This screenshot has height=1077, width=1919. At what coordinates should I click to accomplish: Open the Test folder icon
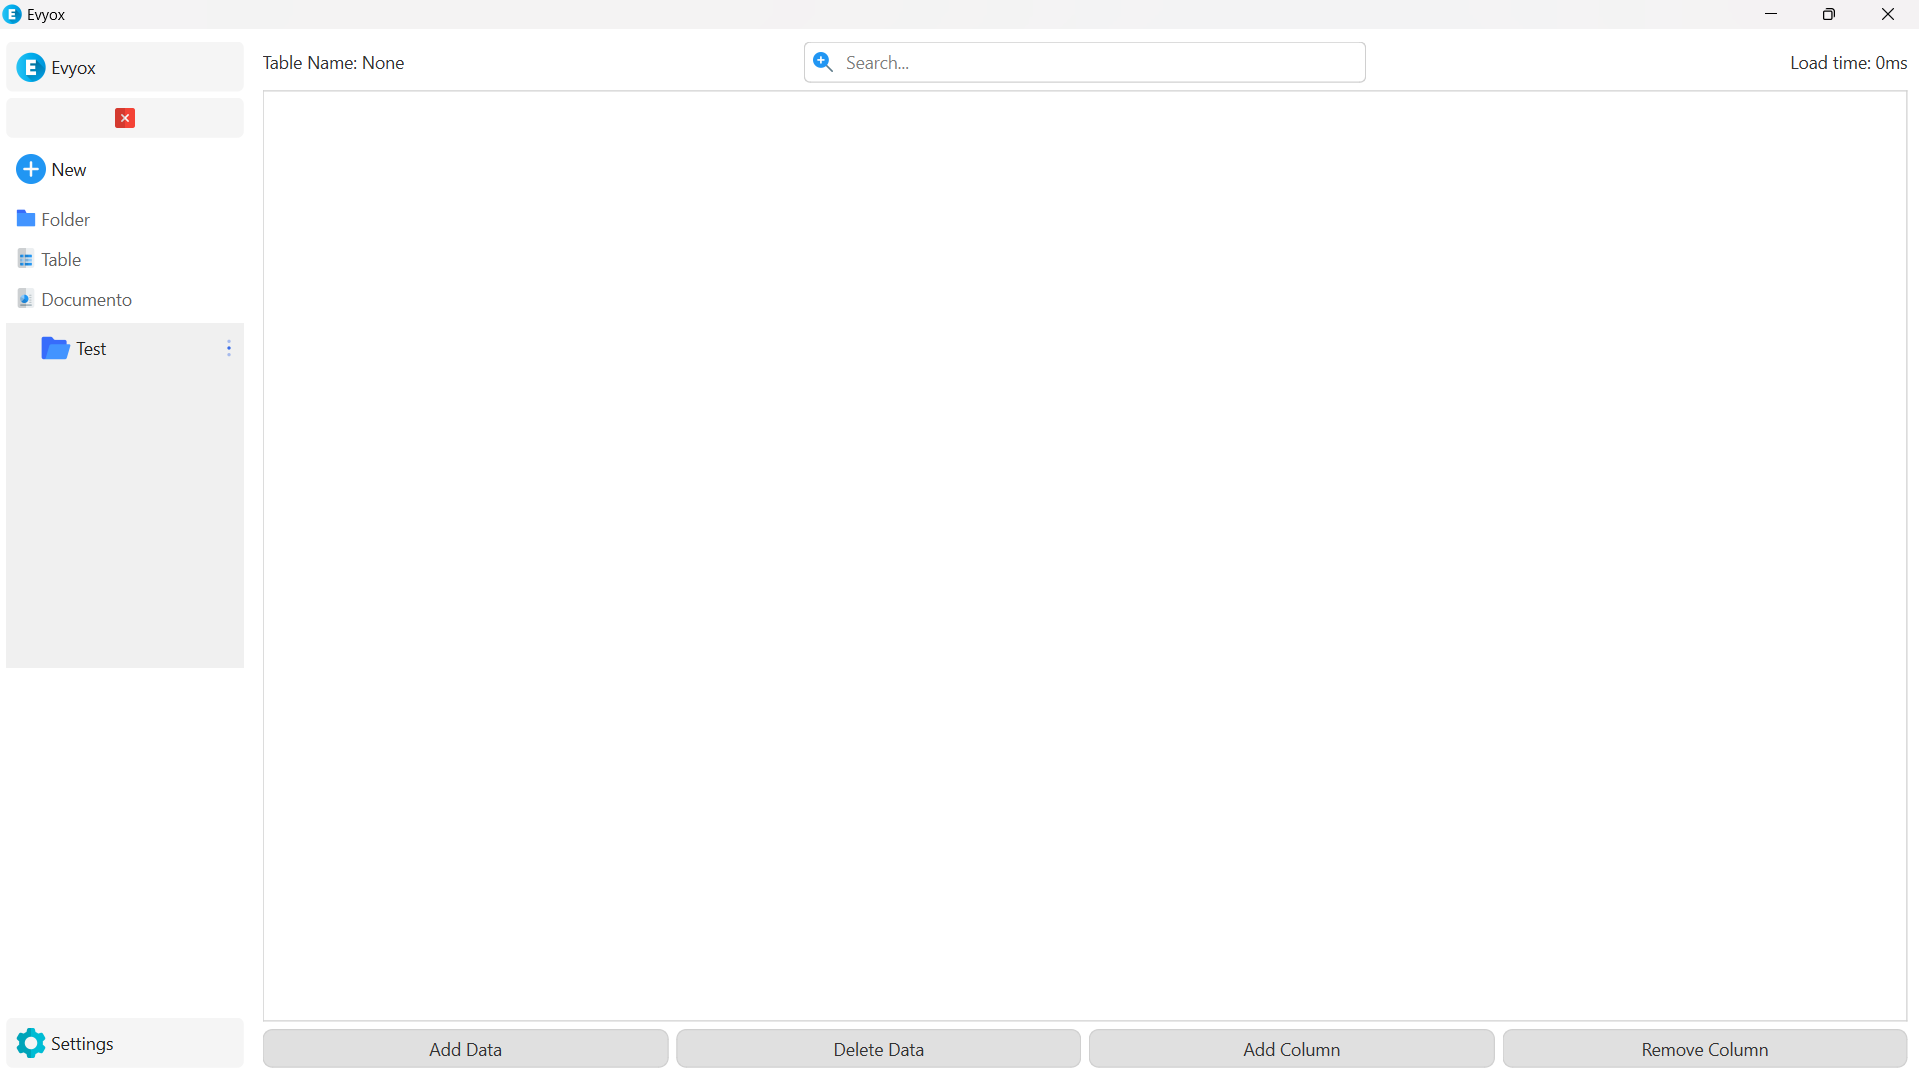click(x=55, y=348)
